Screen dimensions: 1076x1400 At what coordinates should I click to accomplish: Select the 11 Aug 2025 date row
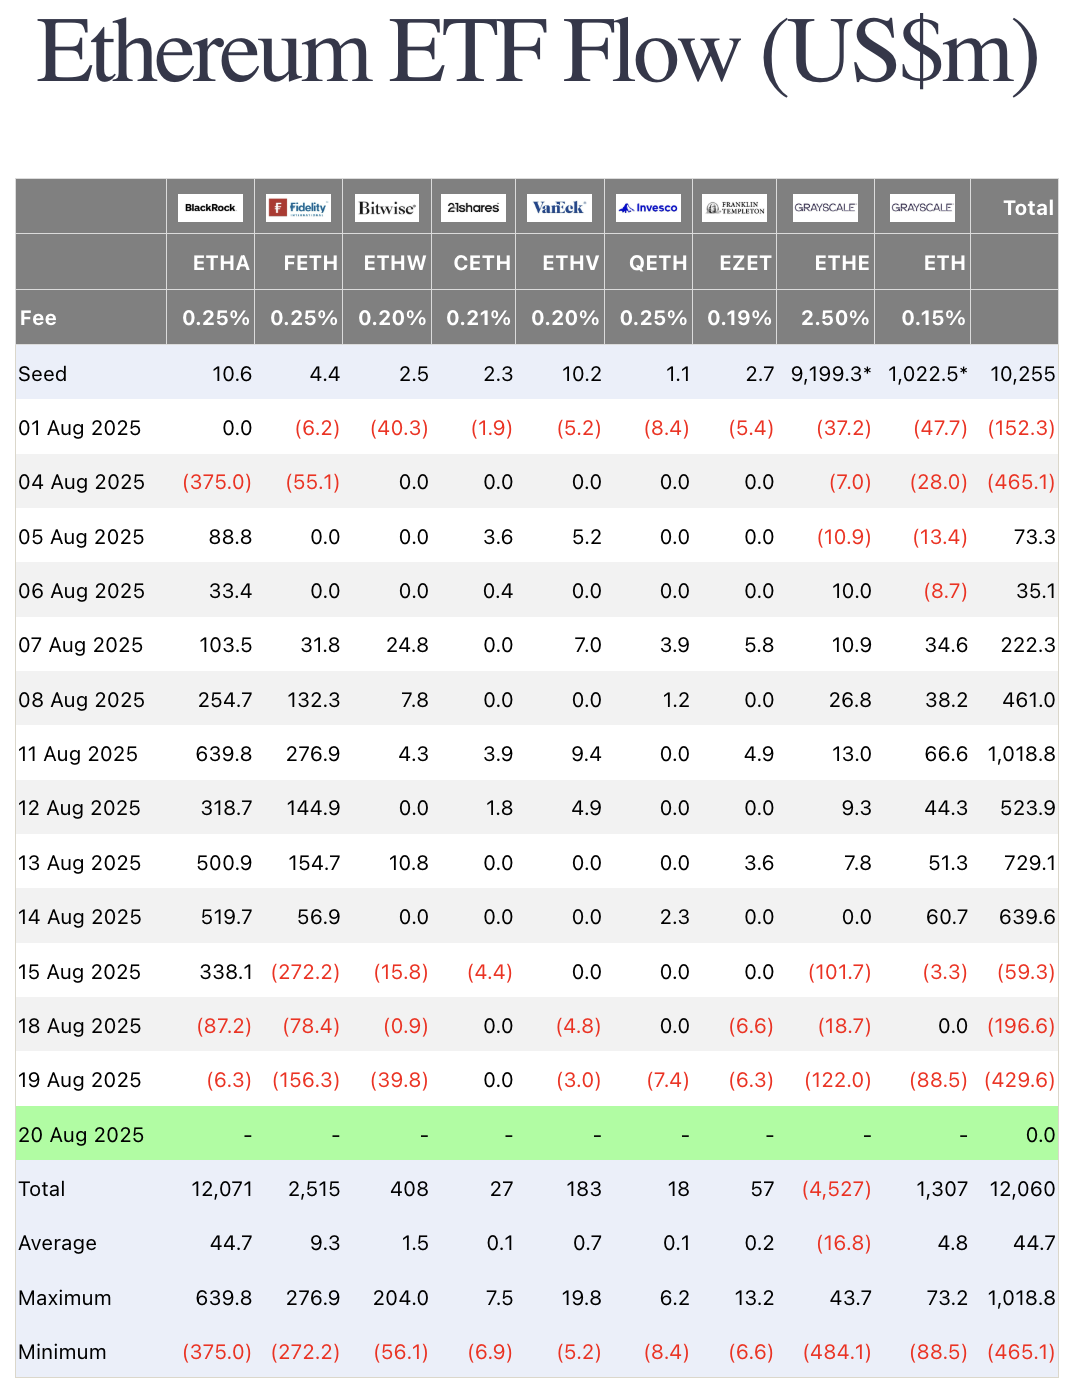click(x=537, y=754)
